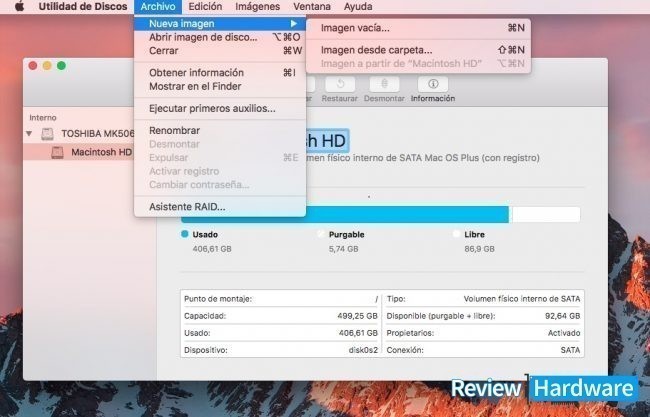The height and width of the screenshot is (417, 650).
Task: Open the Edición menu
Action: pyautogui.click(x=205, y=6)
